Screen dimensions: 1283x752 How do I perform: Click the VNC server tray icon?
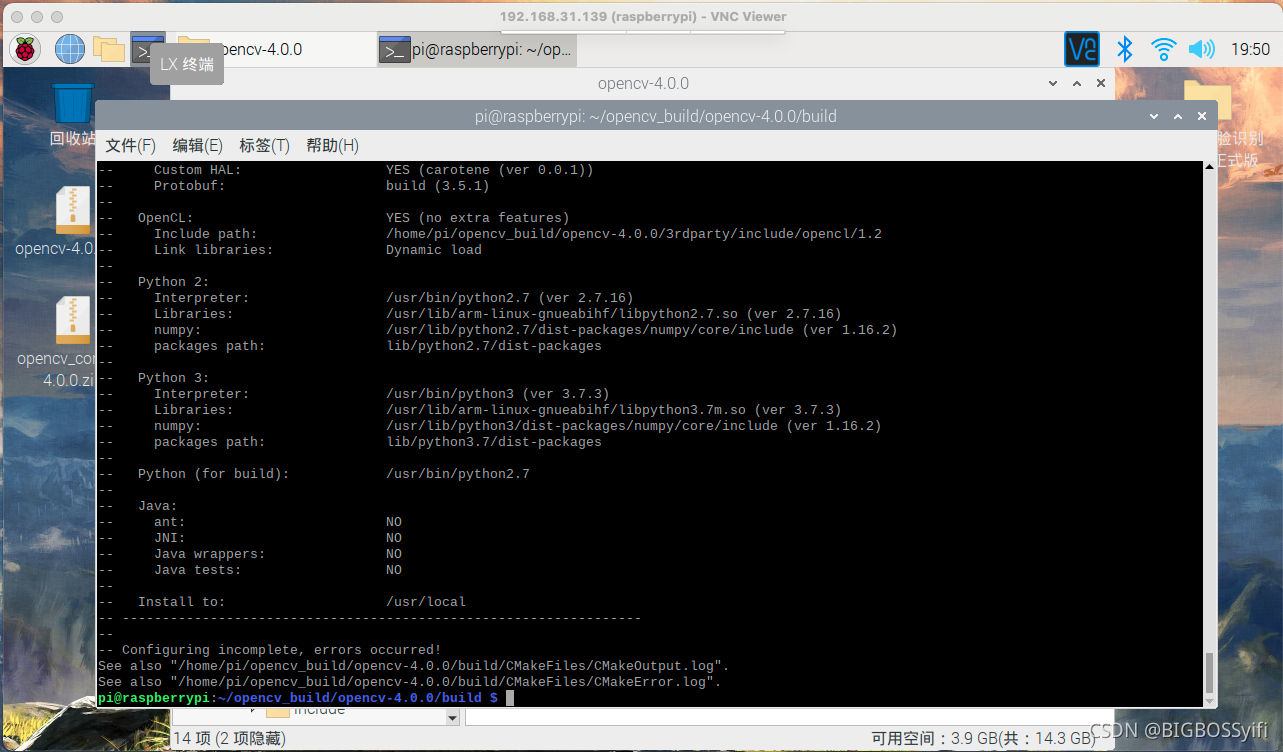tap(1082, 49)
